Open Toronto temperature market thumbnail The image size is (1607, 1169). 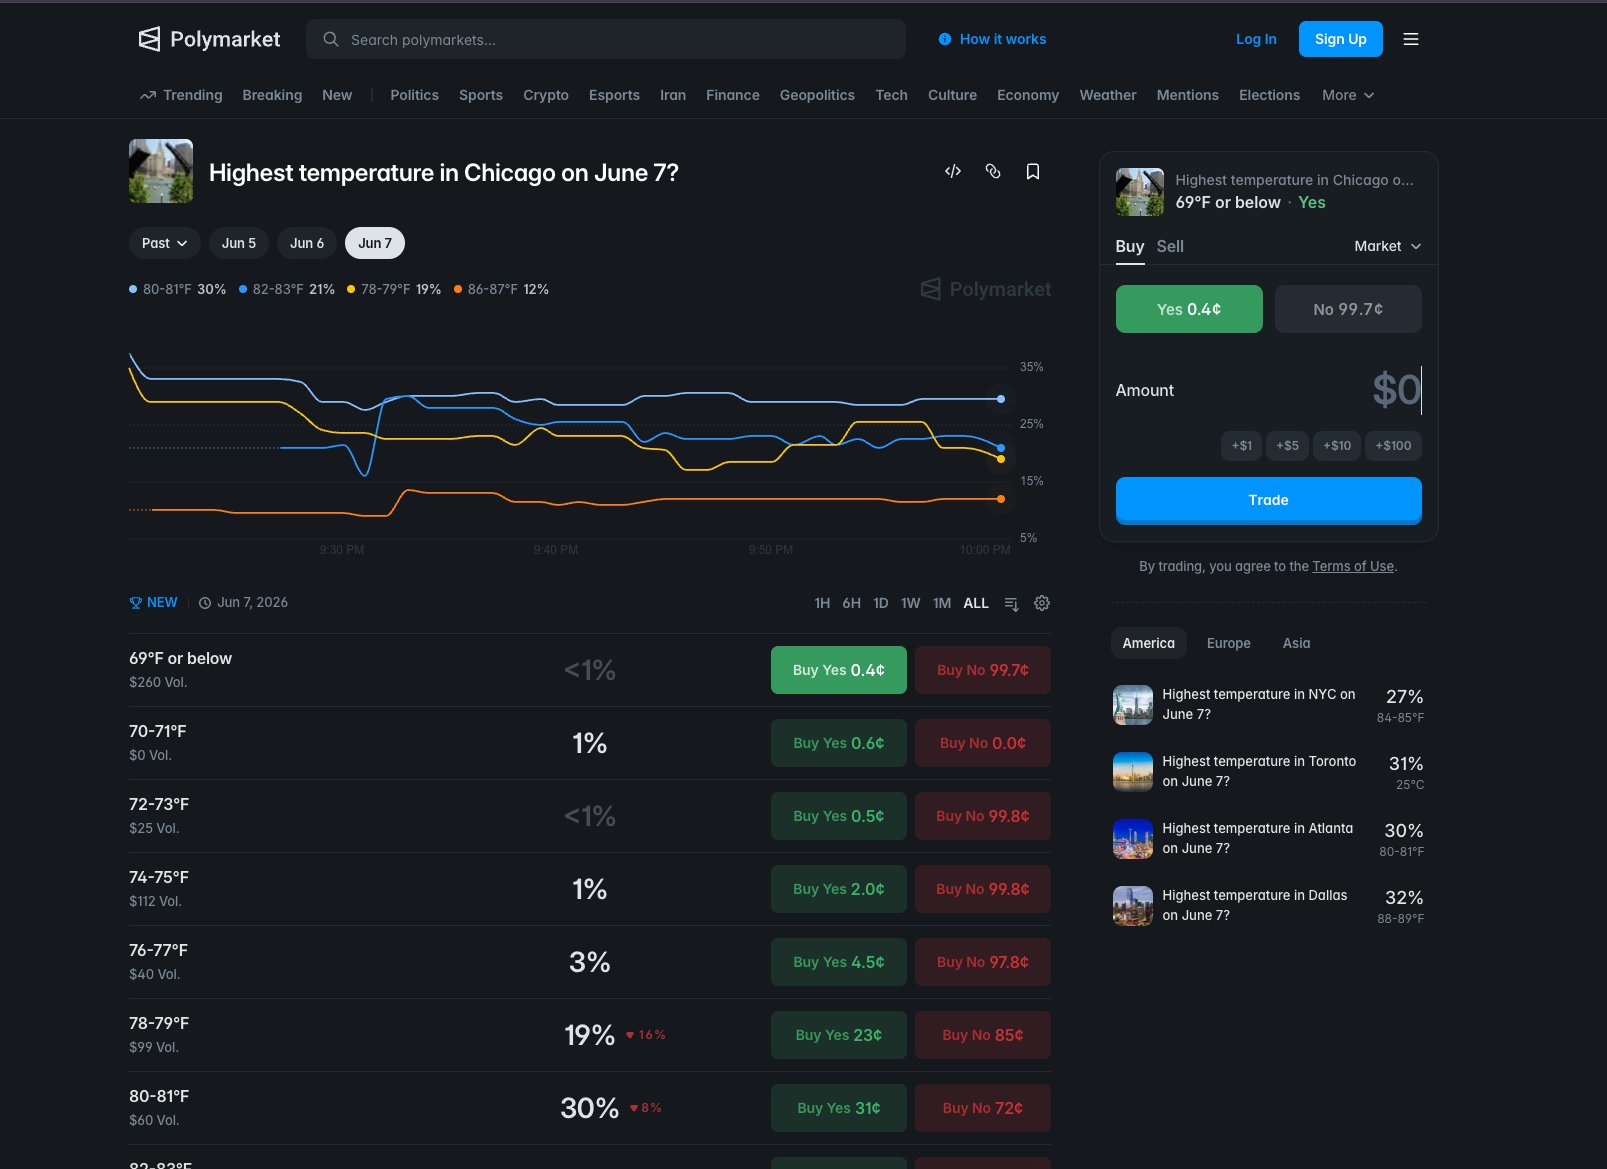[x=1133, y=772]
